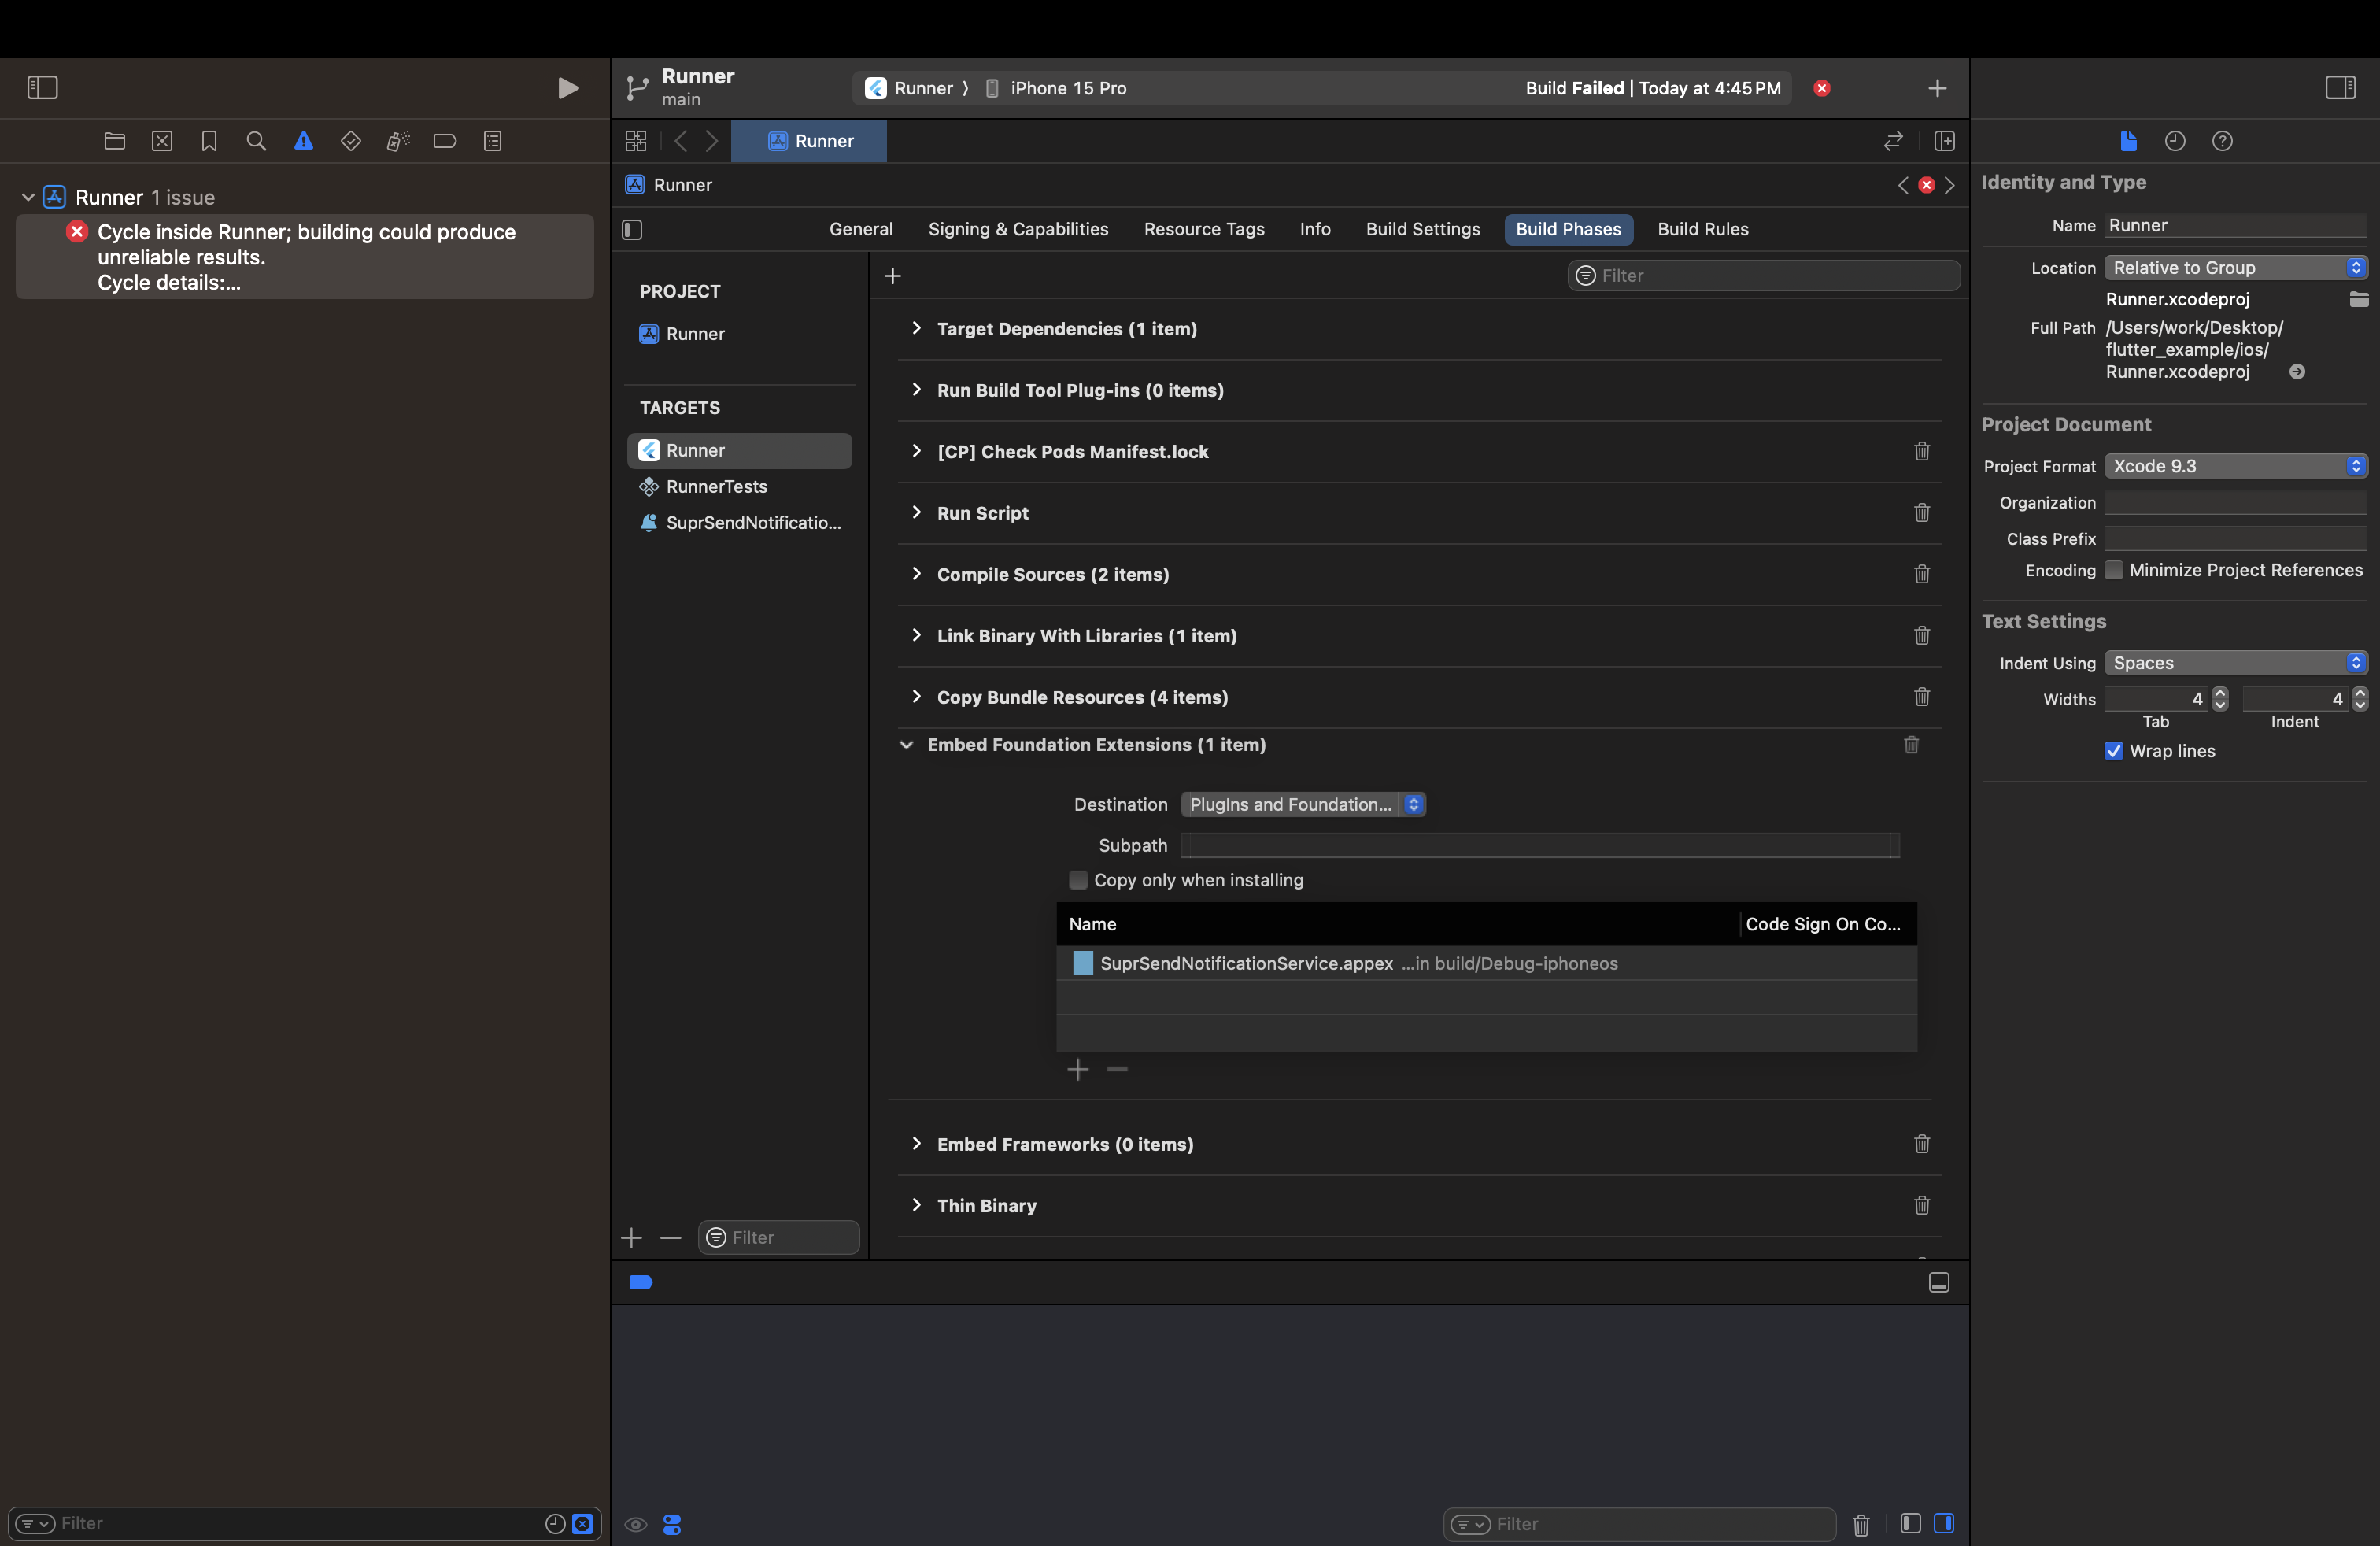Open the Indent Using dropdown
Image resolution: width=2380 pixels, height=1546 pixels.
click(x=2235, y=663)
